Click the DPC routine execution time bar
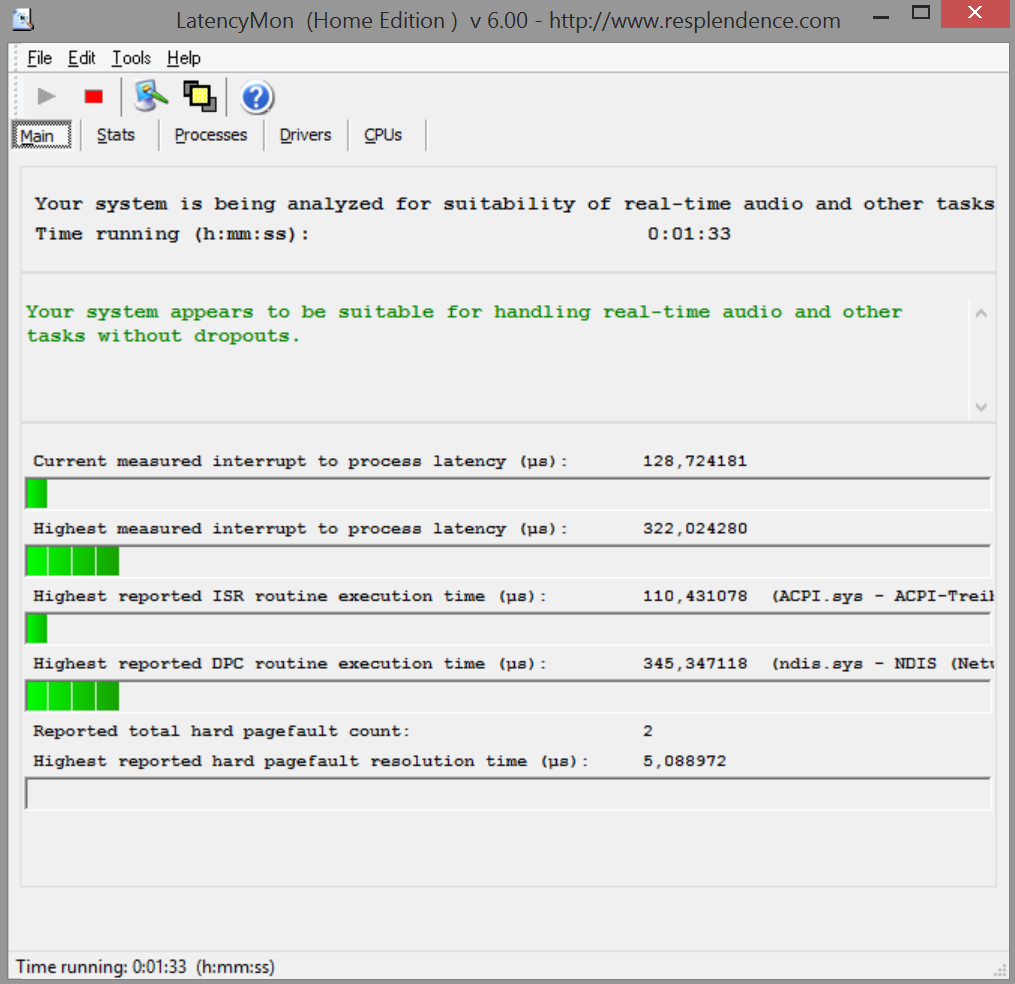 (508, 696)
